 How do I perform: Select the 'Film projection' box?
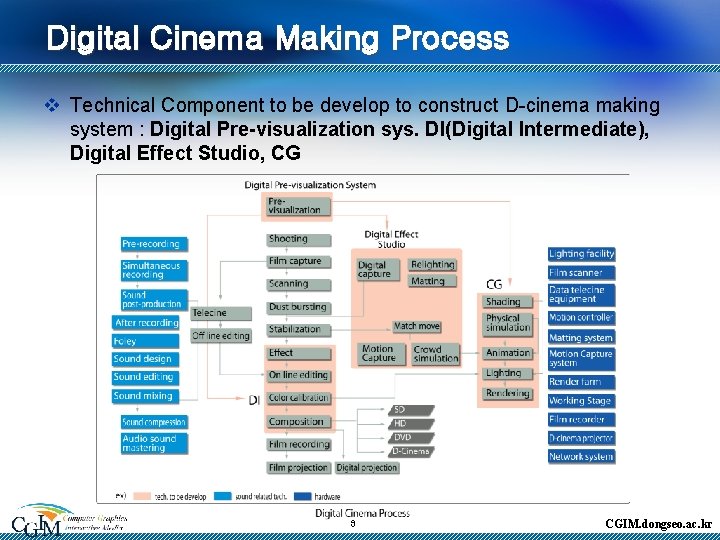pos(298,468)
